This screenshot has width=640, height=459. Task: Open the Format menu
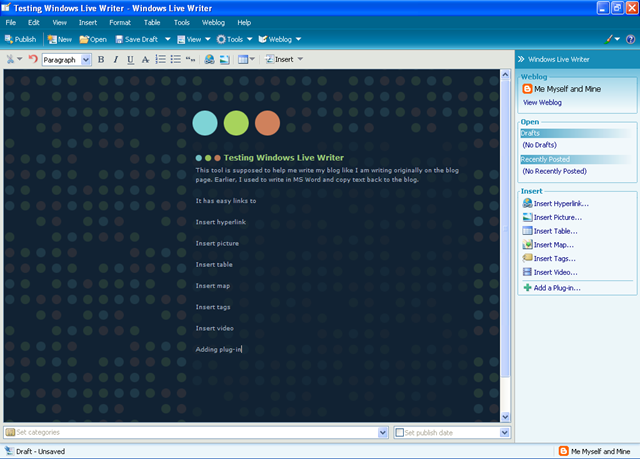(x=120, y=22)
